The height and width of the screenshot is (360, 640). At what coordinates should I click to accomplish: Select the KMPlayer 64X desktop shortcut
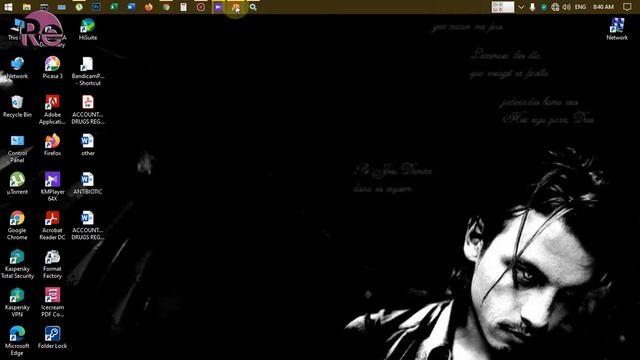point(52,187)
